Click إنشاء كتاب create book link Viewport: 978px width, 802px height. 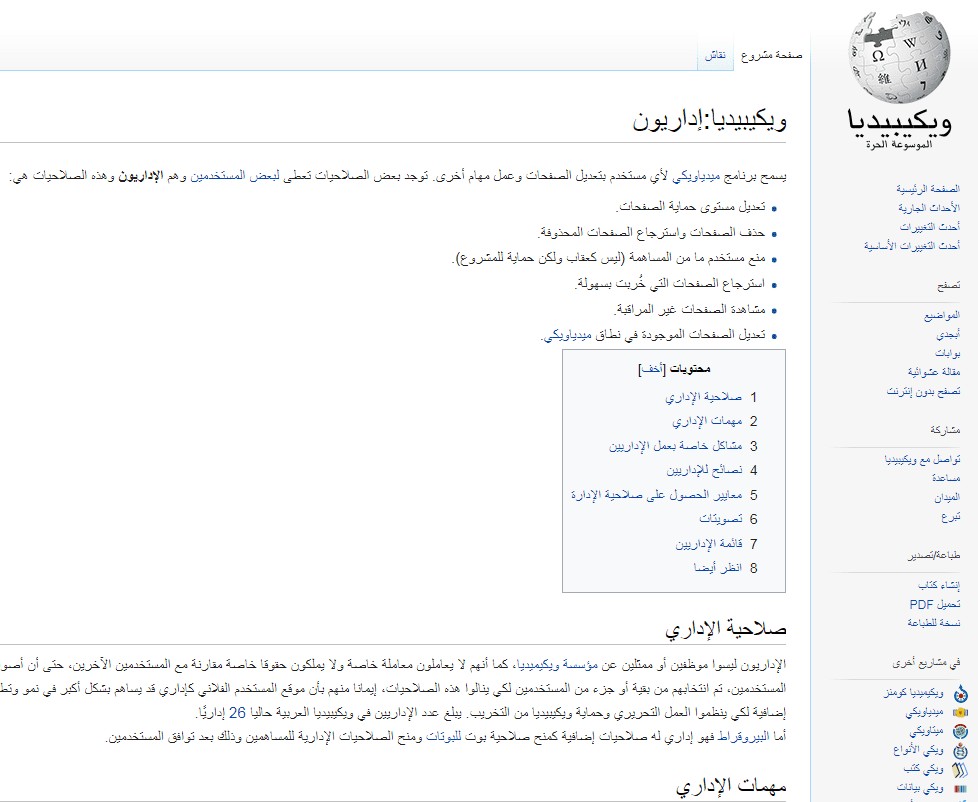(939, 585)
